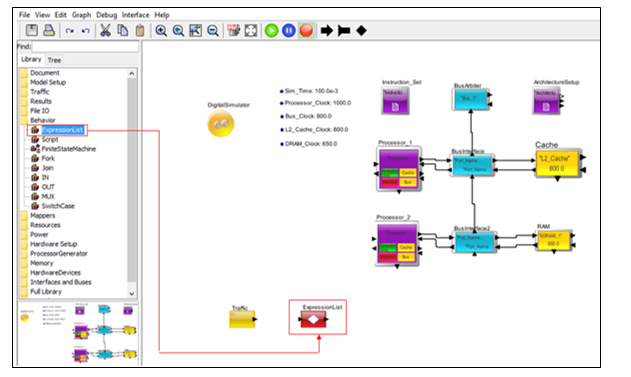Click the green Run simulation button
Viewport: 631px width, 377px height.
(272, 31)
